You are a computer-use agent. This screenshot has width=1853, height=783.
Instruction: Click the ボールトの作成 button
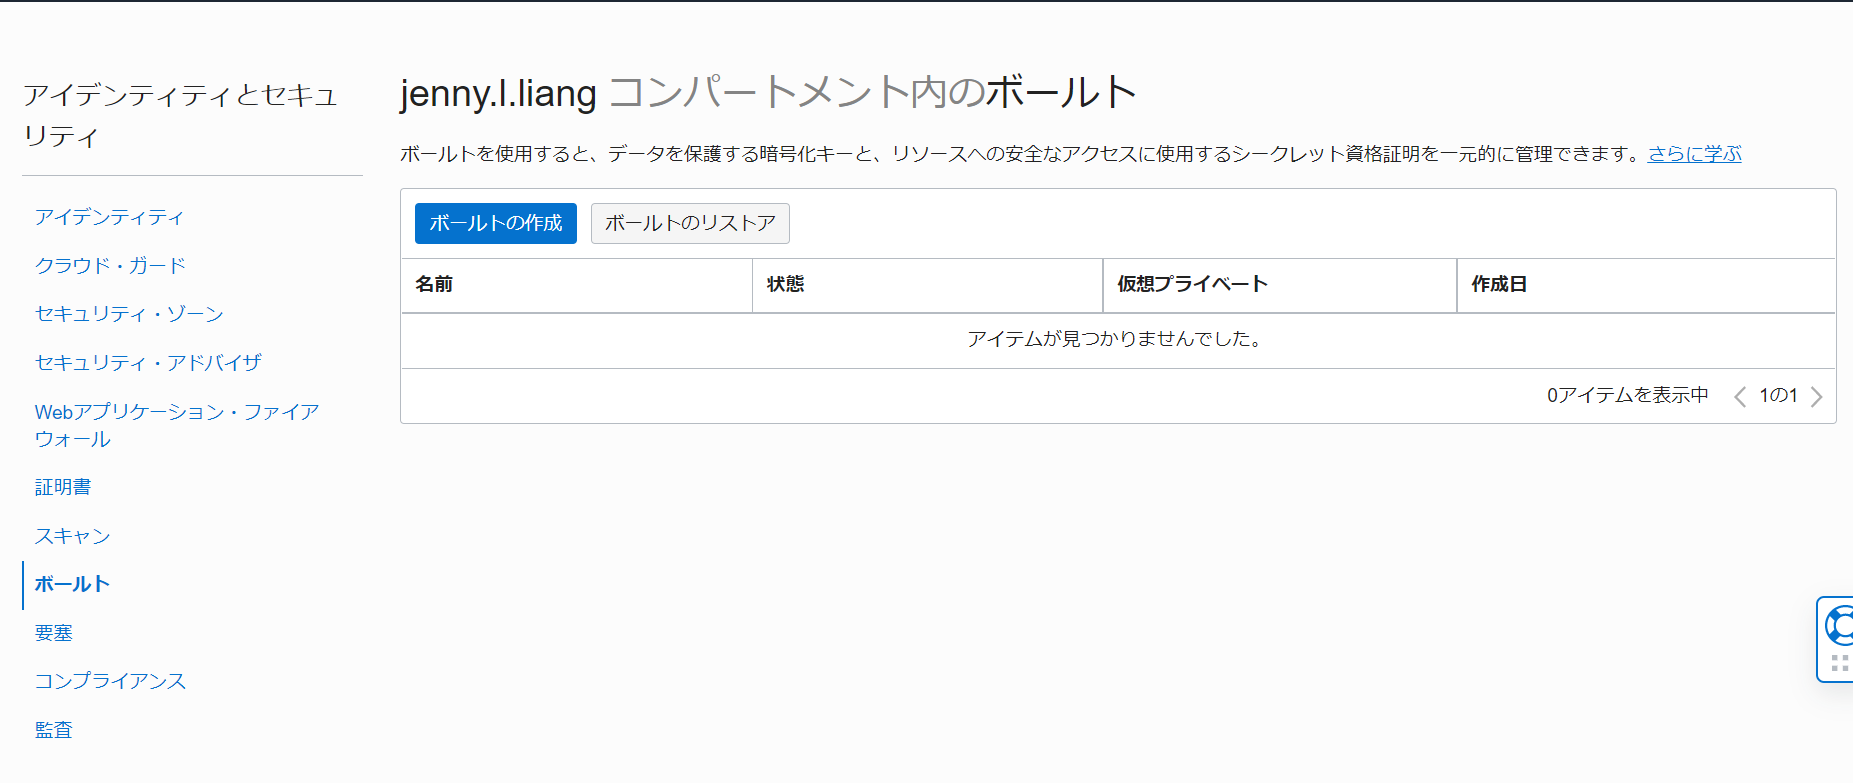pos(495,223)
